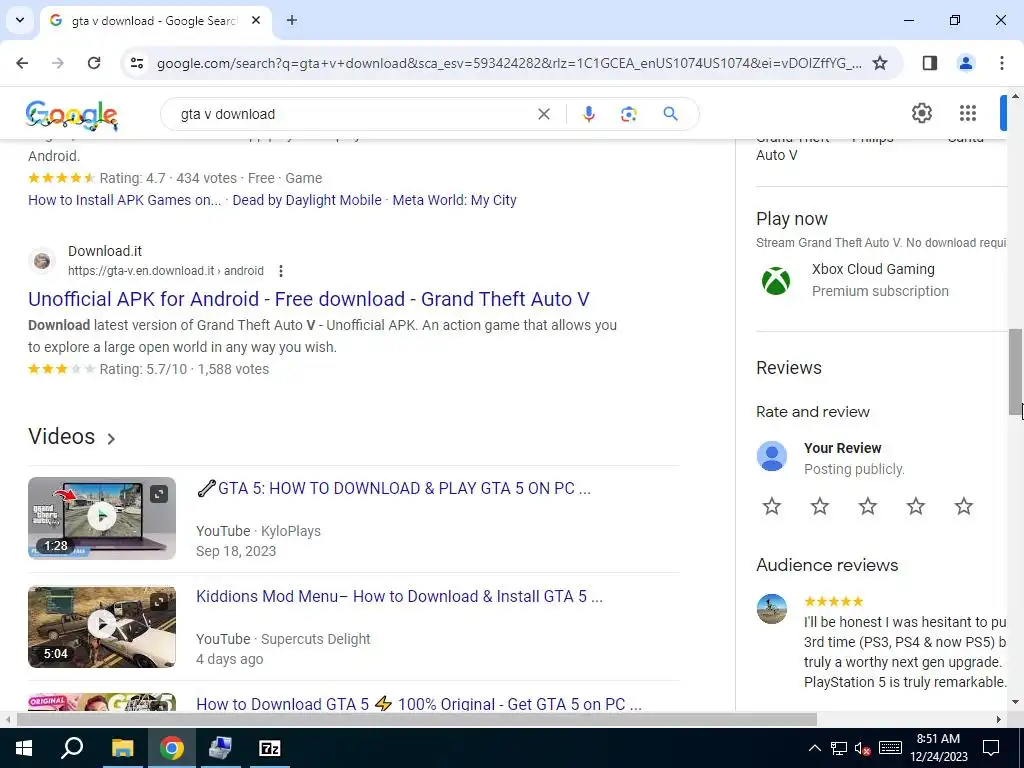
Task: Click the scroll-down arrow of vertical scrollbar
Action: (x=1015, y=702)
